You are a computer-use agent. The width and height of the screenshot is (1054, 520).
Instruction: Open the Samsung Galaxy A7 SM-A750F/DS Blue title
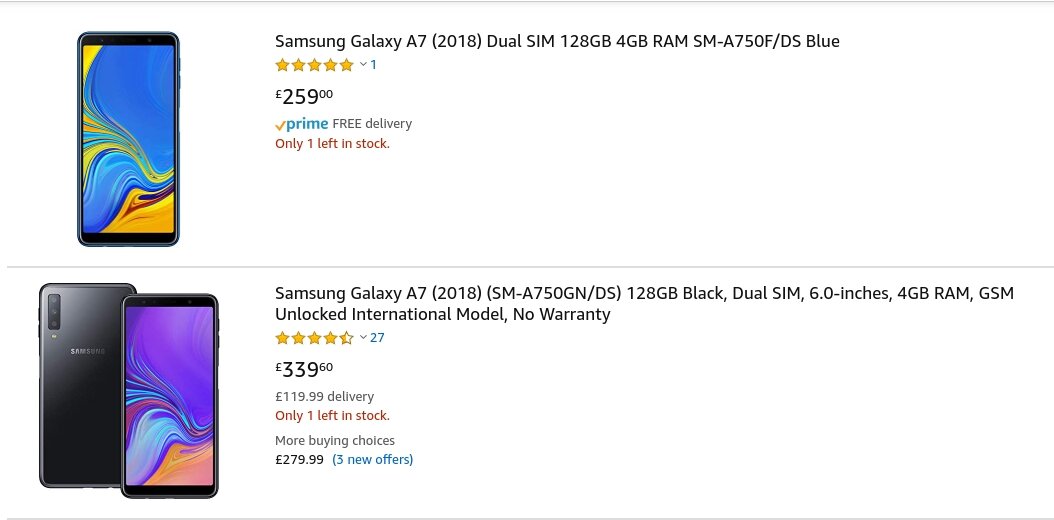click(x=557, y=41)
